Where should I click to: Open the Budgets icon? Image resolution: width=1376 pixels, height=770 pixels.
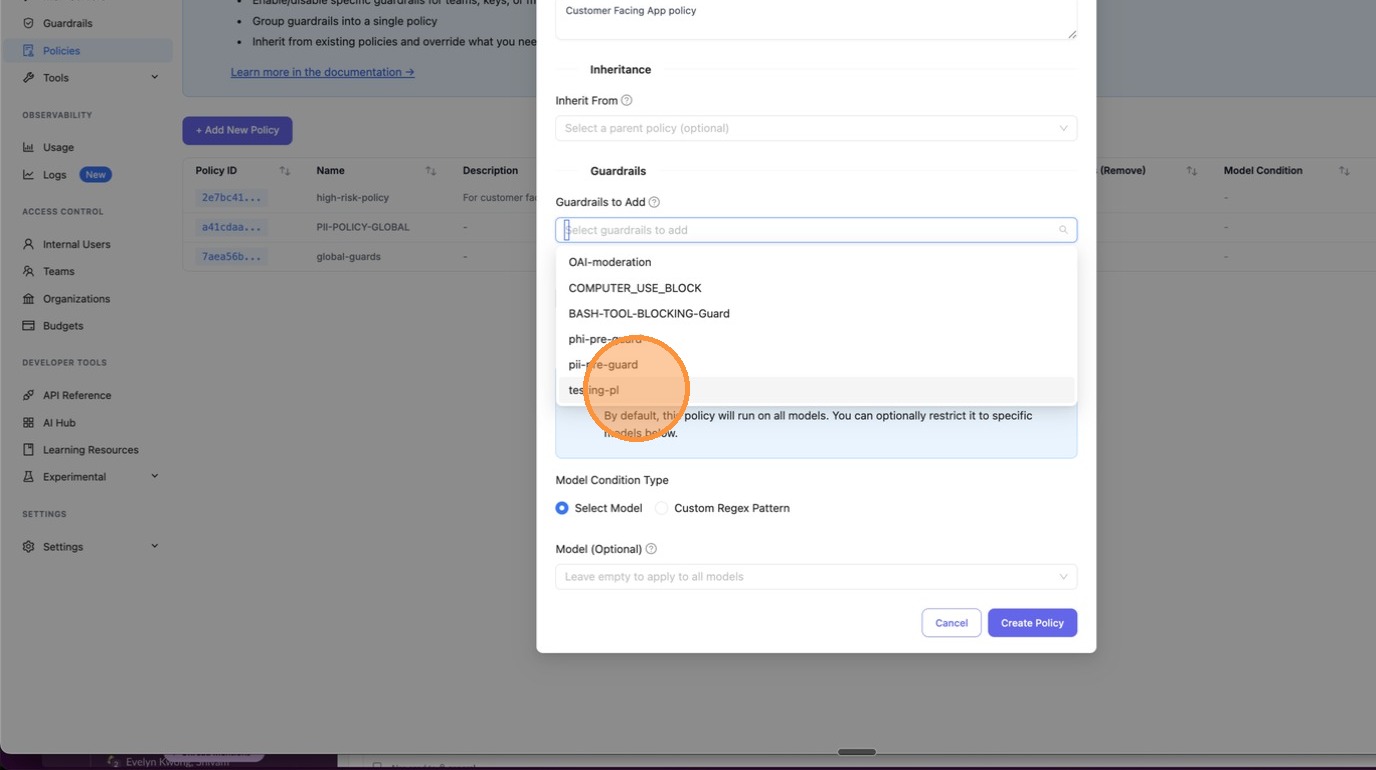pos(28,325)
